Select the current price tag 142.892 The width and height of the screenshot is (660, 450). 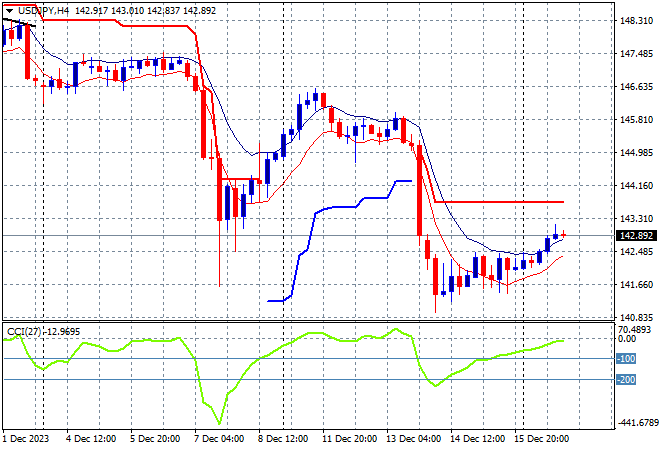click(636, 235)
